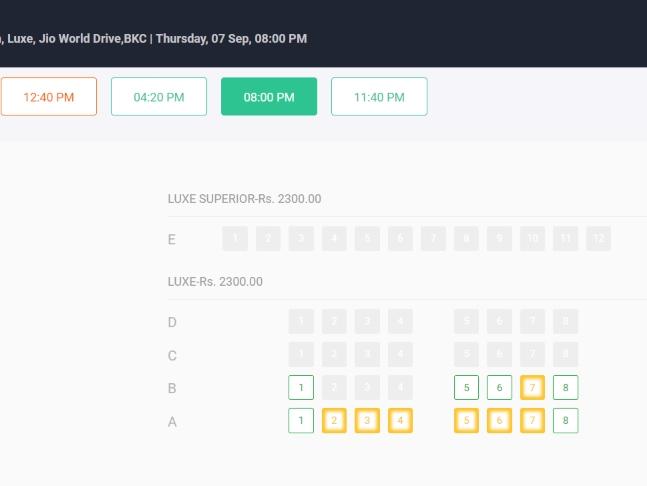Deselect highlighted seat A5
647x486 pixels.
pyautogui.click(x=466, y=420)
